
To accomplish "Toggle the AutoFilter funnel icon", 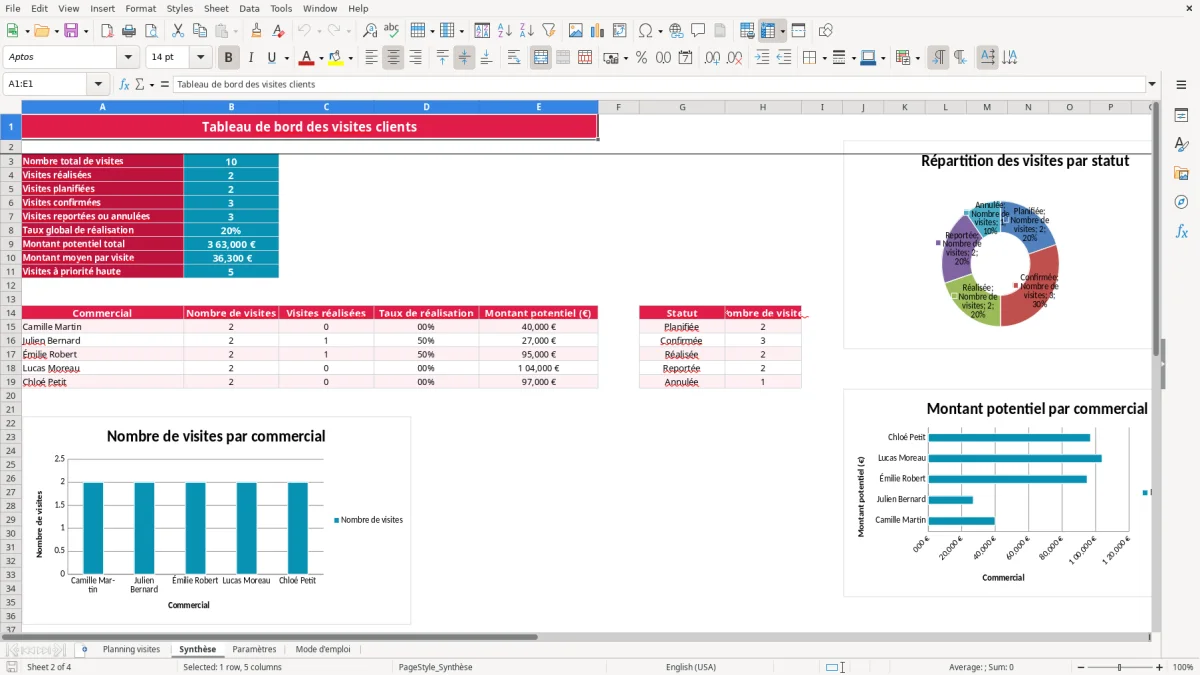I will tap(548, 31).
